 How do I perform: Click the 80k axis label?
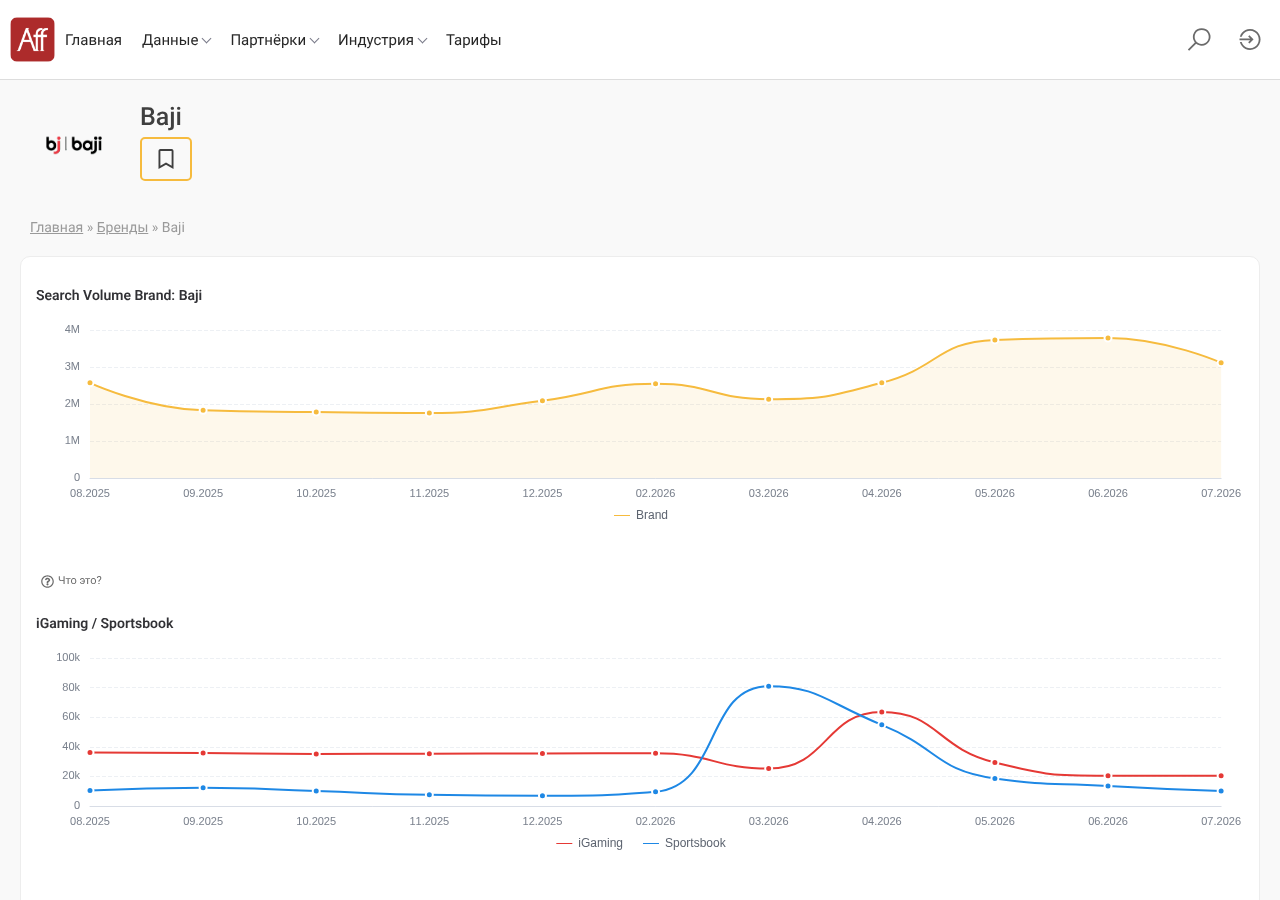pos(71,687)
